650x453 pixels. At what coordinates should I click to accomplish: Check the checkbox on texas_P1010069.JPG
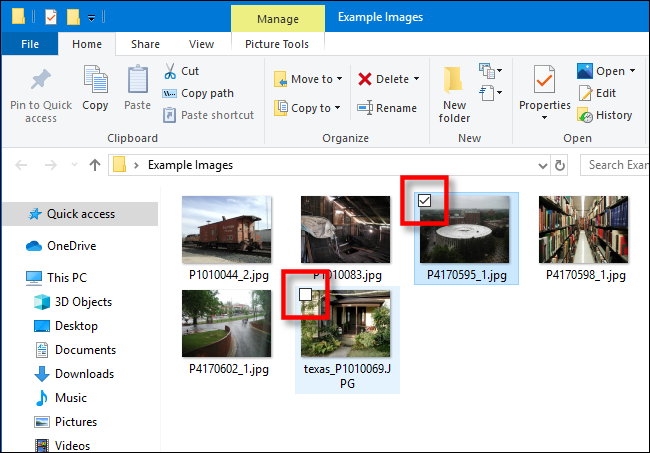tap(306, 294)
